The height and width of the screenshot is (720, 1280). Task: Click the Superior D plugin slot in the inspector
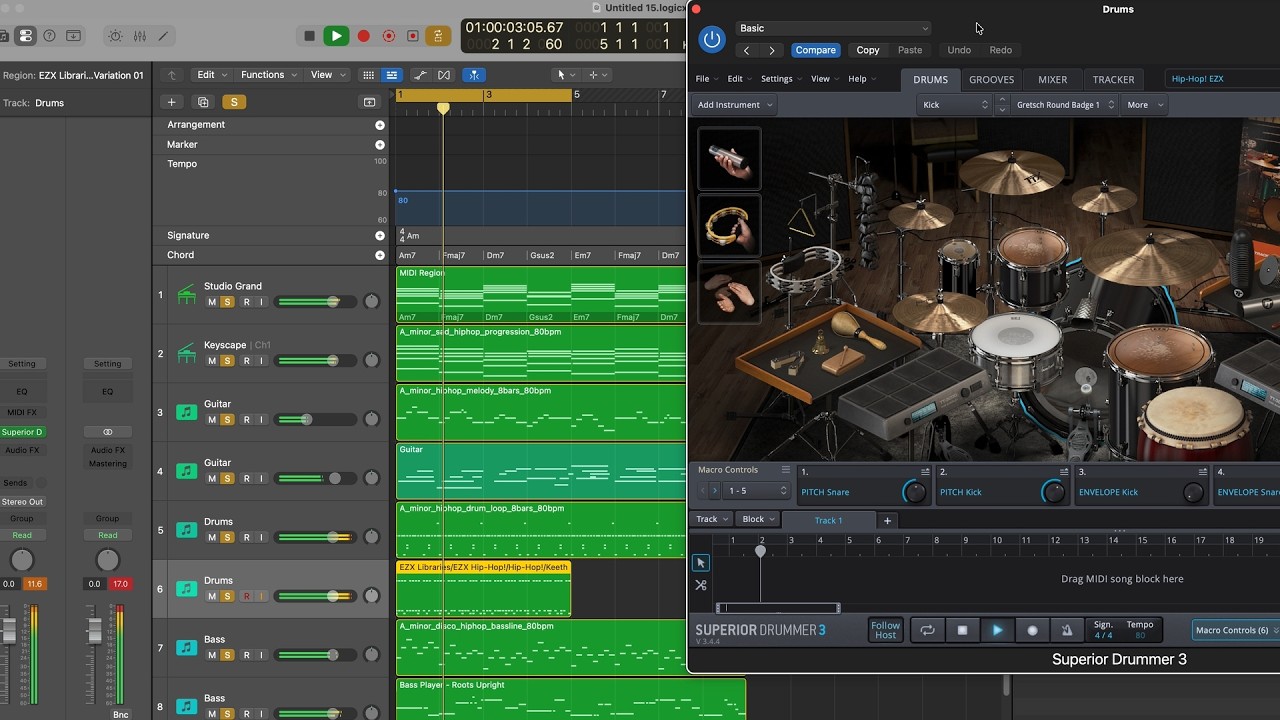coord(22,432)
